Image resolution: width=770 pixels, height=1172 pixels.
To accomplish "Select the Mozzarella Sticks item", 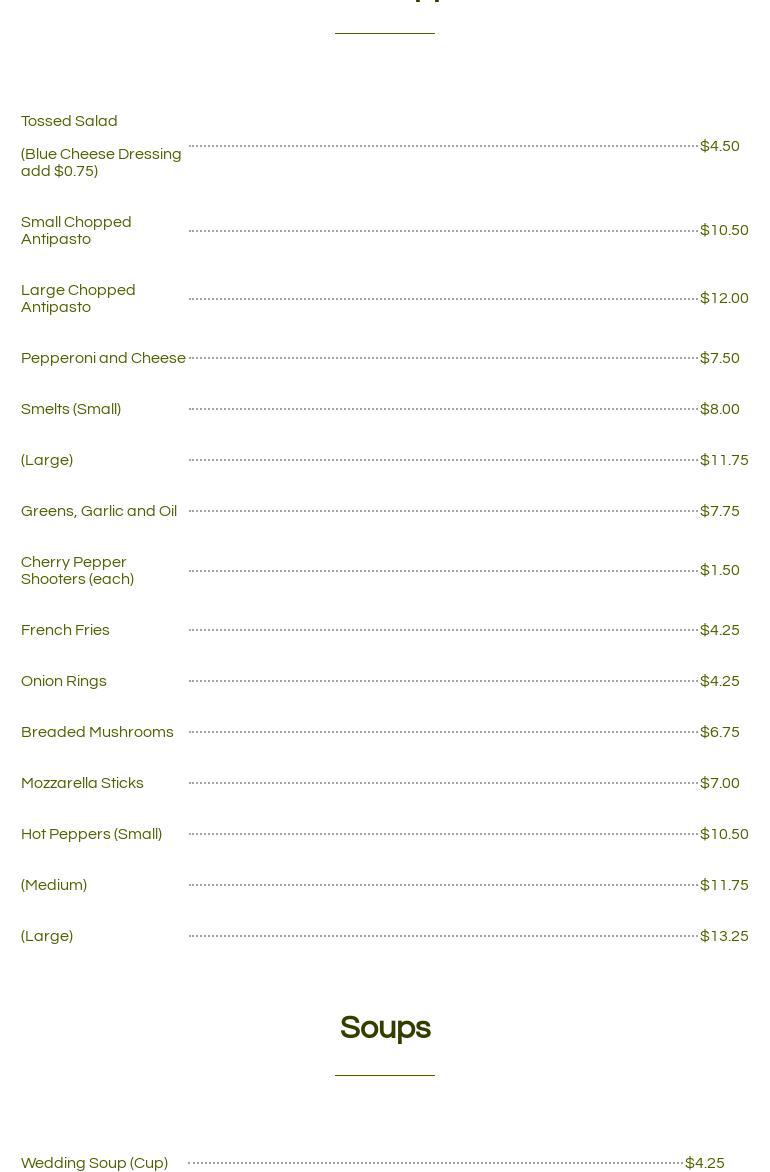I will (x=82, y=783).
